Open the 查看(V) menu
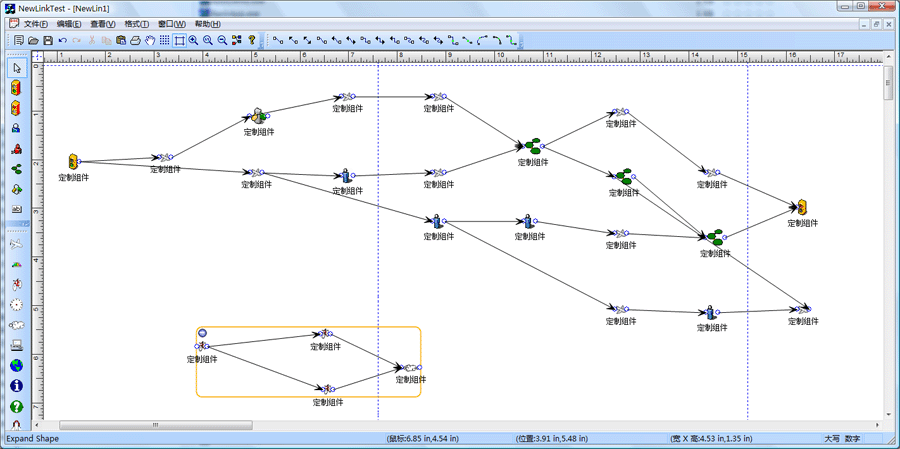This screenshot has width=900, height=449. [x=102, y=24]
